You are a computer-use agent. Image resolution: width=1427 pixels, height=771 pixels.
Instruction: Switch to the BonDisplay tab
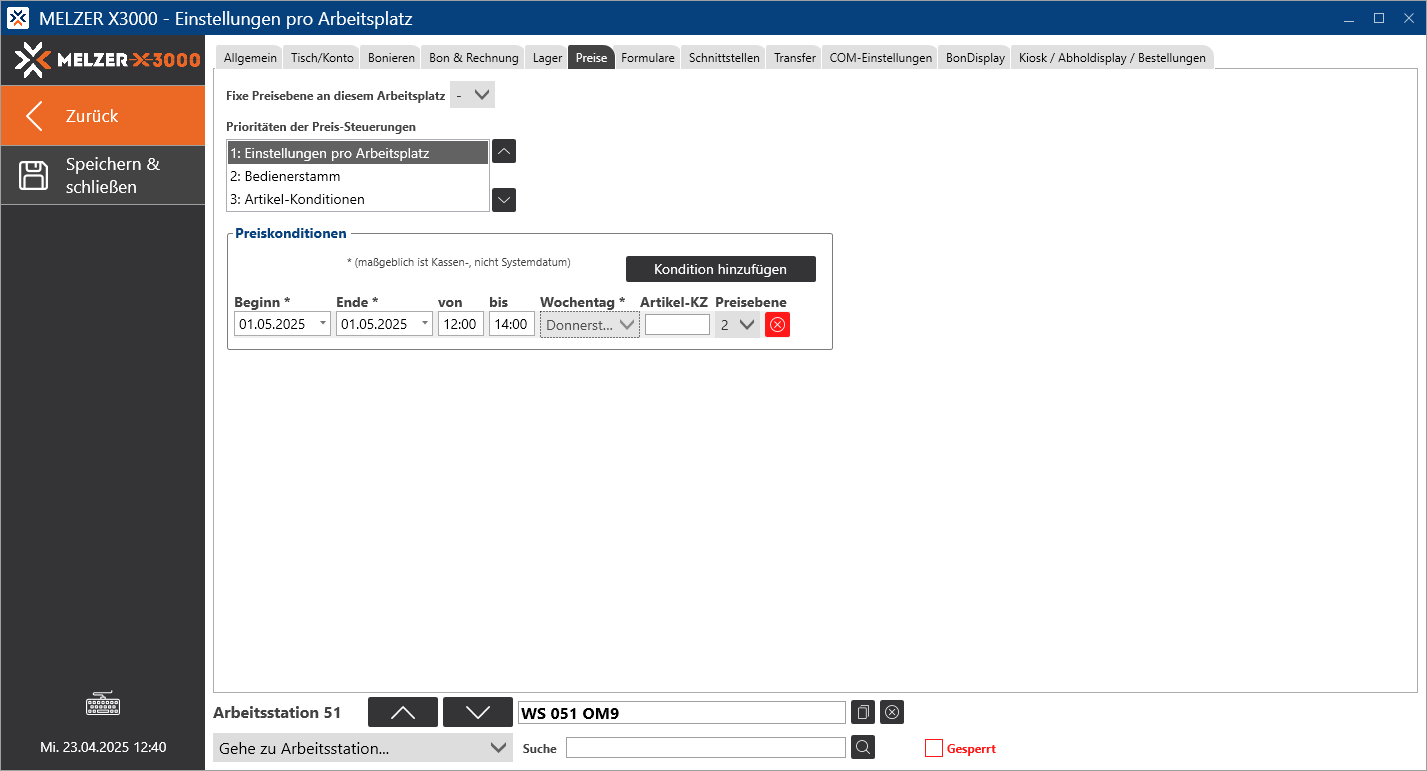tap(975, 58)
